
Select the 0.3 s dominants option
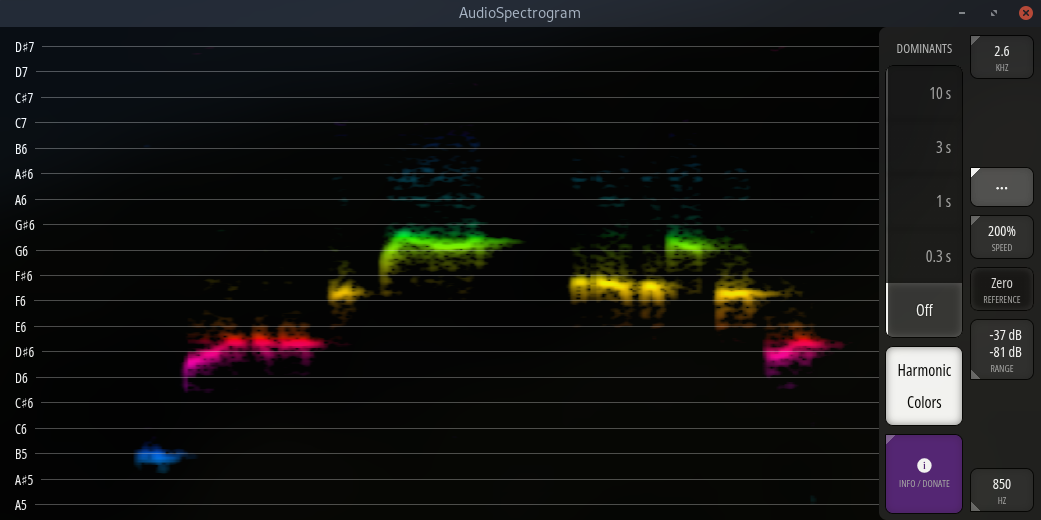pos(924,256)
